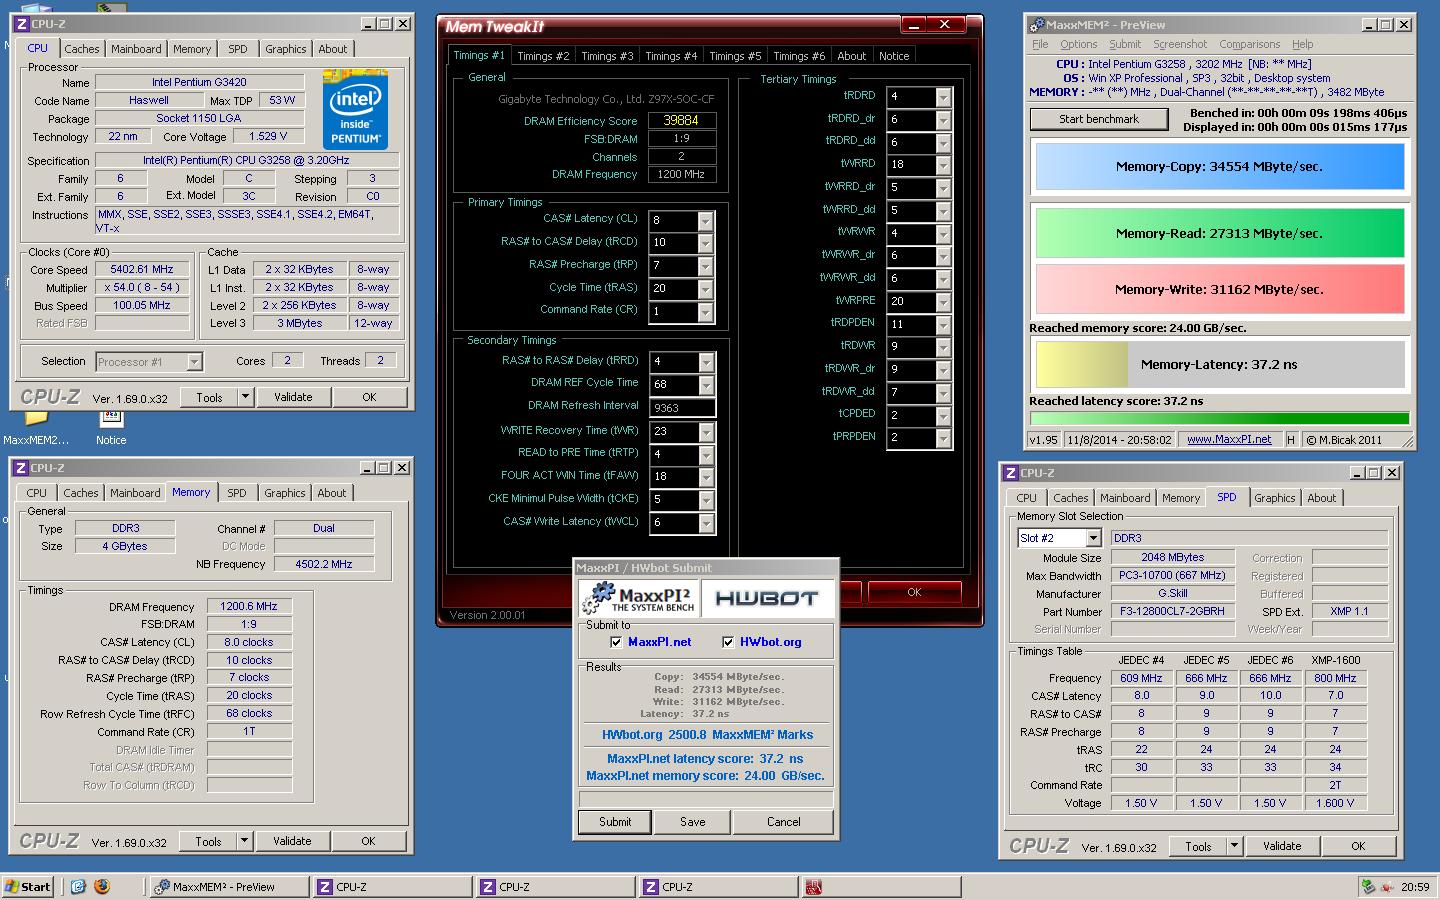Click the DRAM Efficiency Score value 39884
The width and height of the screenshot is (1440, 900).
click(x=682, y=120)
